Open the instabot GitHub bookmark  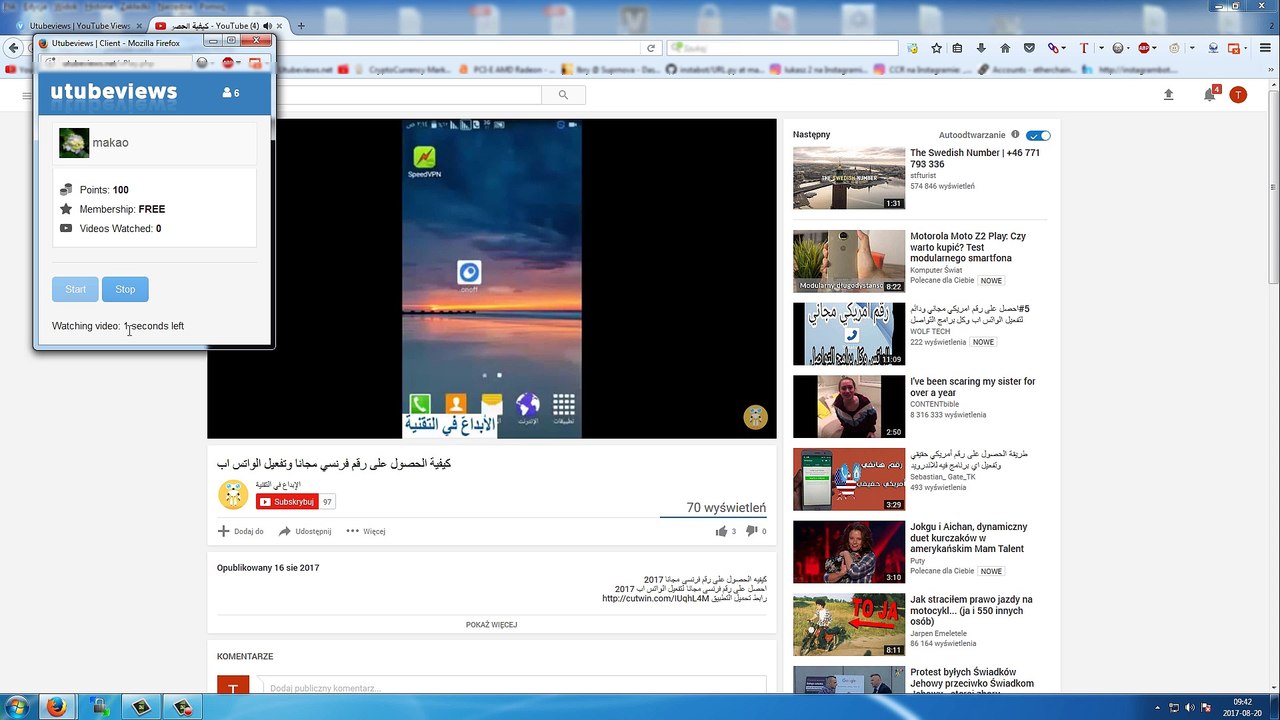(714, 70)
